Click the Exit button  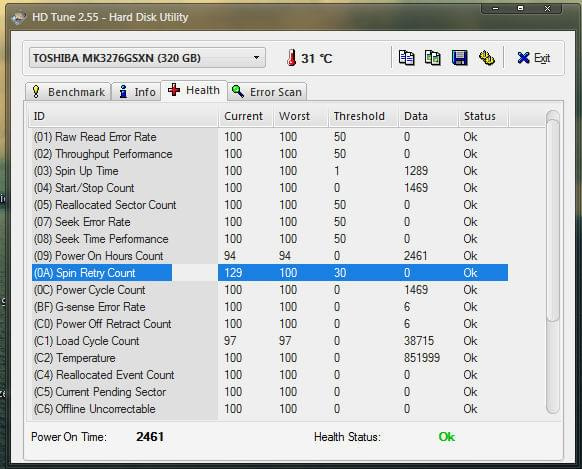tap(534, 58)
